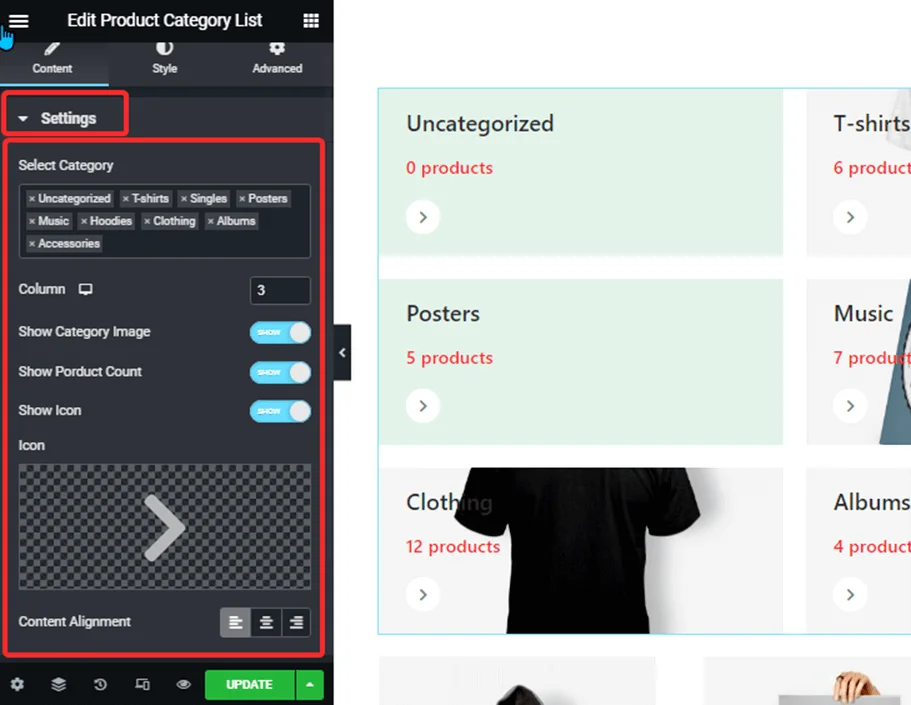Open the Elementor hamburger menu
Image resolution: width=911 pixels, height=705 pixels.
(x=18, y=20)
